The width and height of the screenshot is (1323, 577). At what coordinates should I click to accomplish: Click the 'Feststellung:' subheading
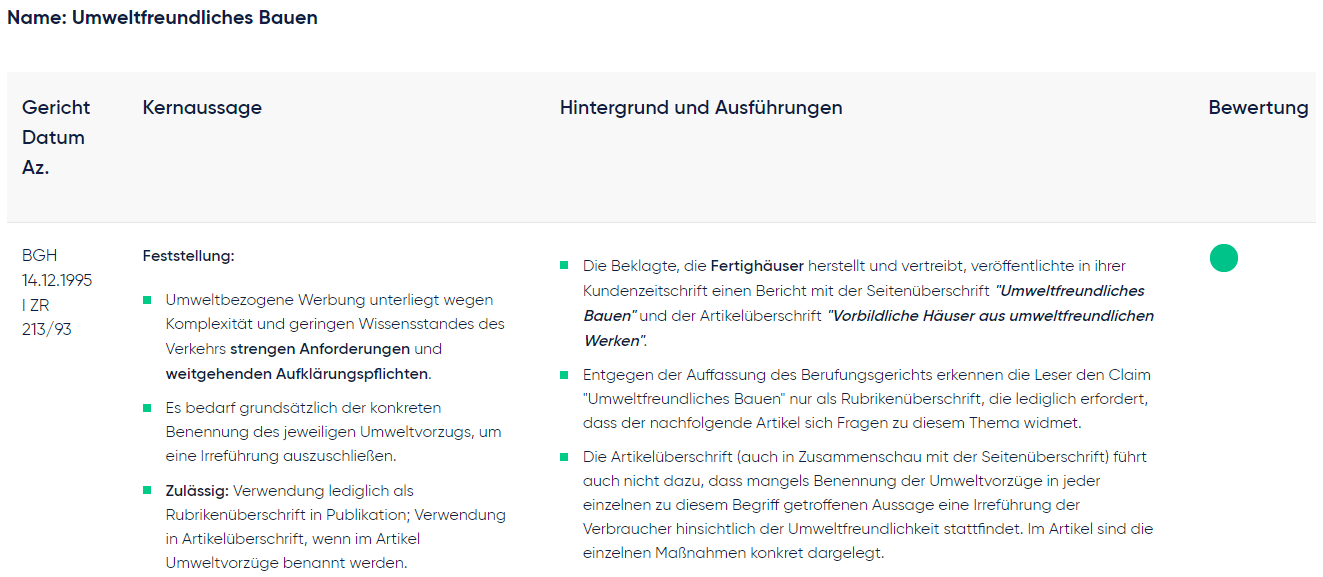(x=188, y=256)
